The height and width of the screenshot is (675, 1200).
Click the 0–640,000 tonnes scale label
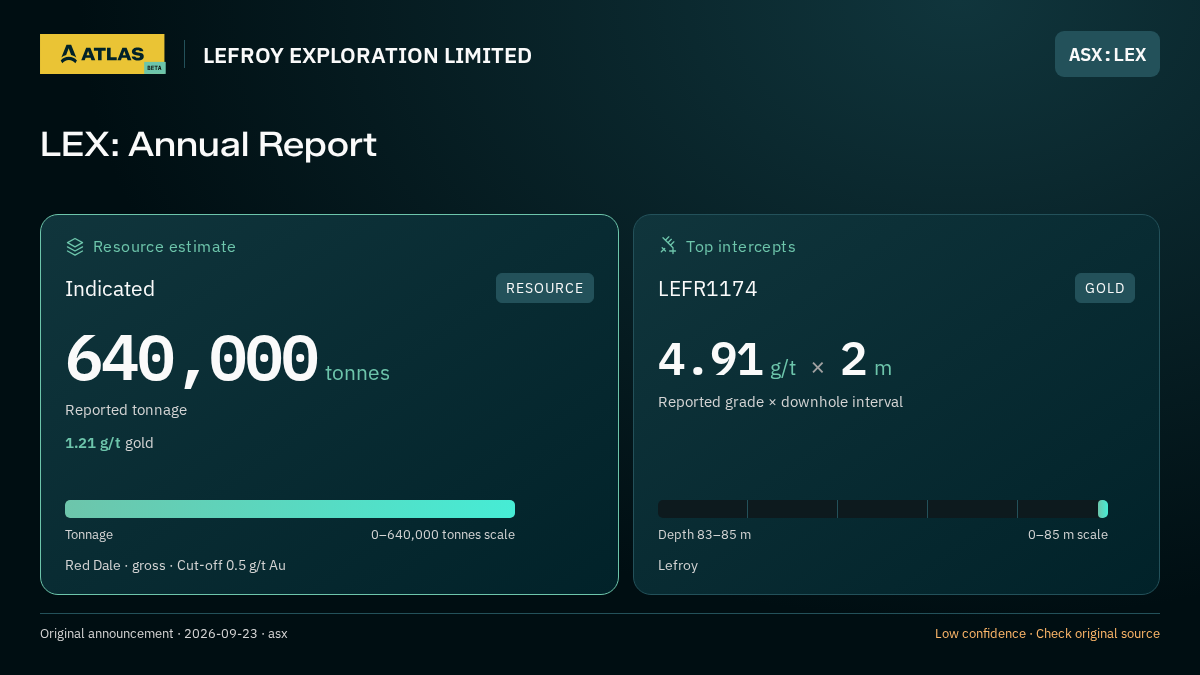click(x=443, y=535)
